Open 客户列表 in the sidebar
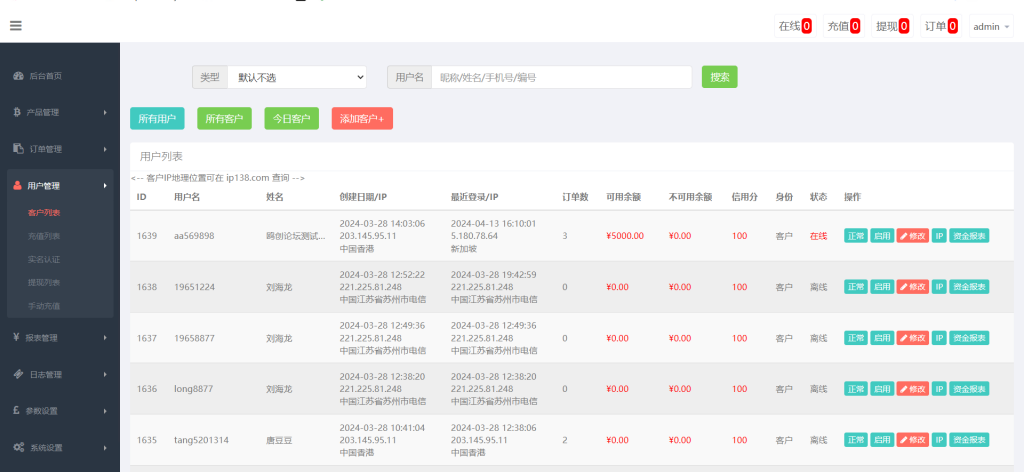This screenshot has height=472, width=1024. point(44,213)
